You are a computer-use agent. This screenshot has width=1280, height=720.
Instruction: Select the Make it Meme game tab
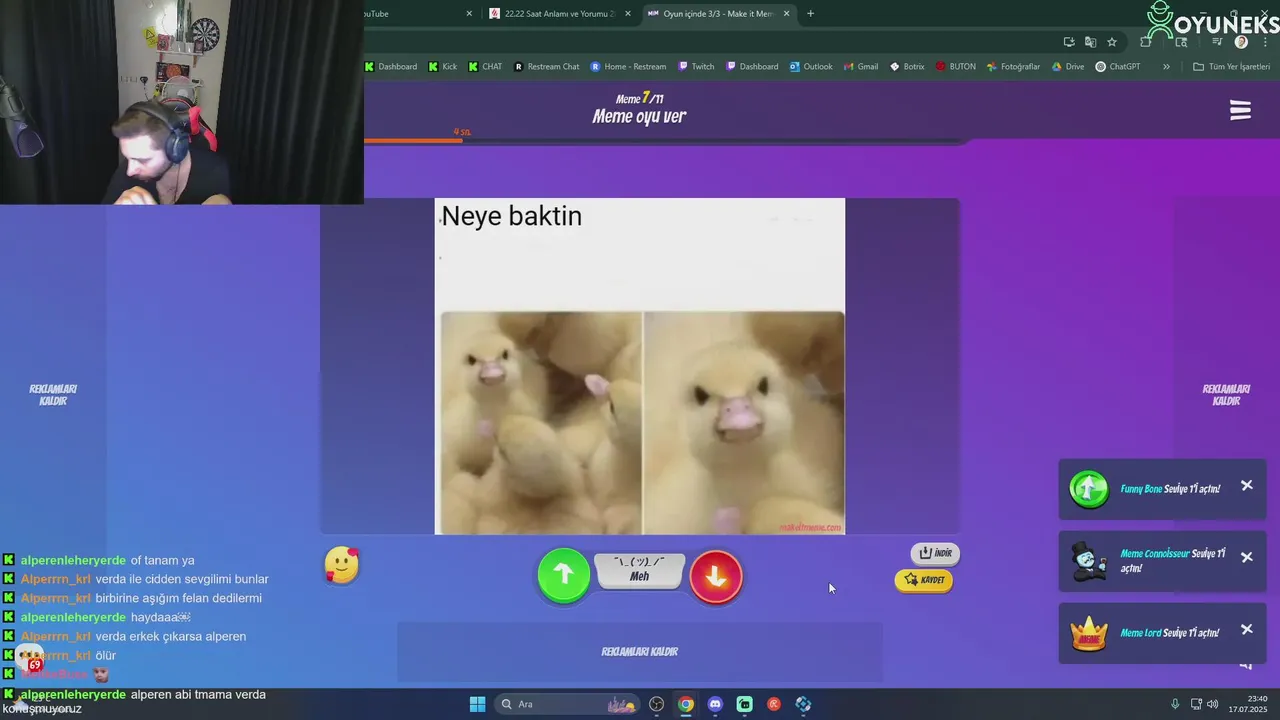(x=718, y=14)
